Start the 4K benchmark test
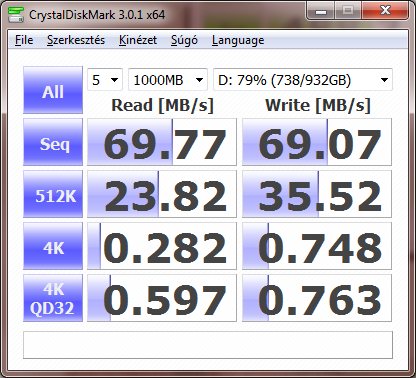 [x=53, y=246]
